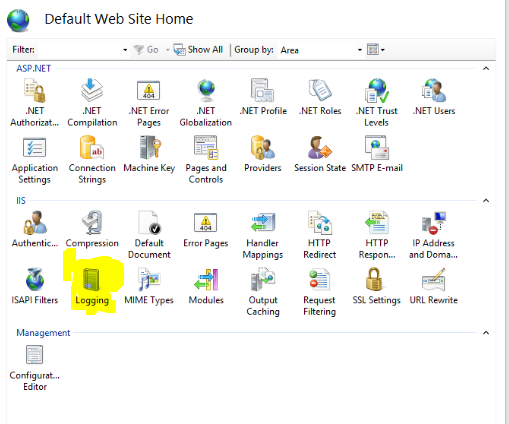Viewport: 509px width, 424px height.
Task: Open the Providers feature
Action: [x=263, y=154]
